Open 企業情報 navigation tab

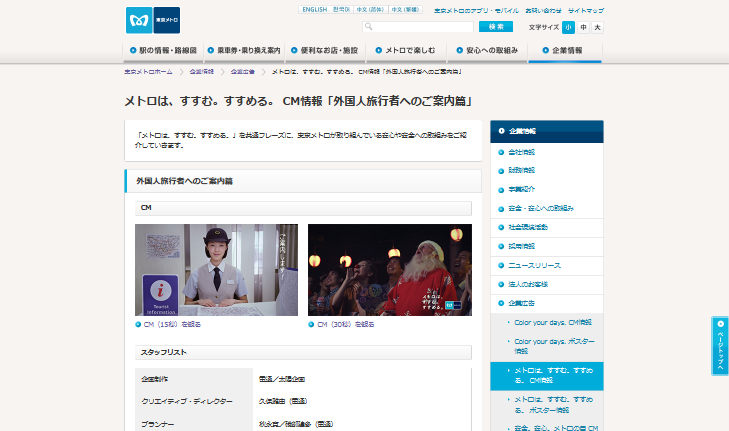565,51
